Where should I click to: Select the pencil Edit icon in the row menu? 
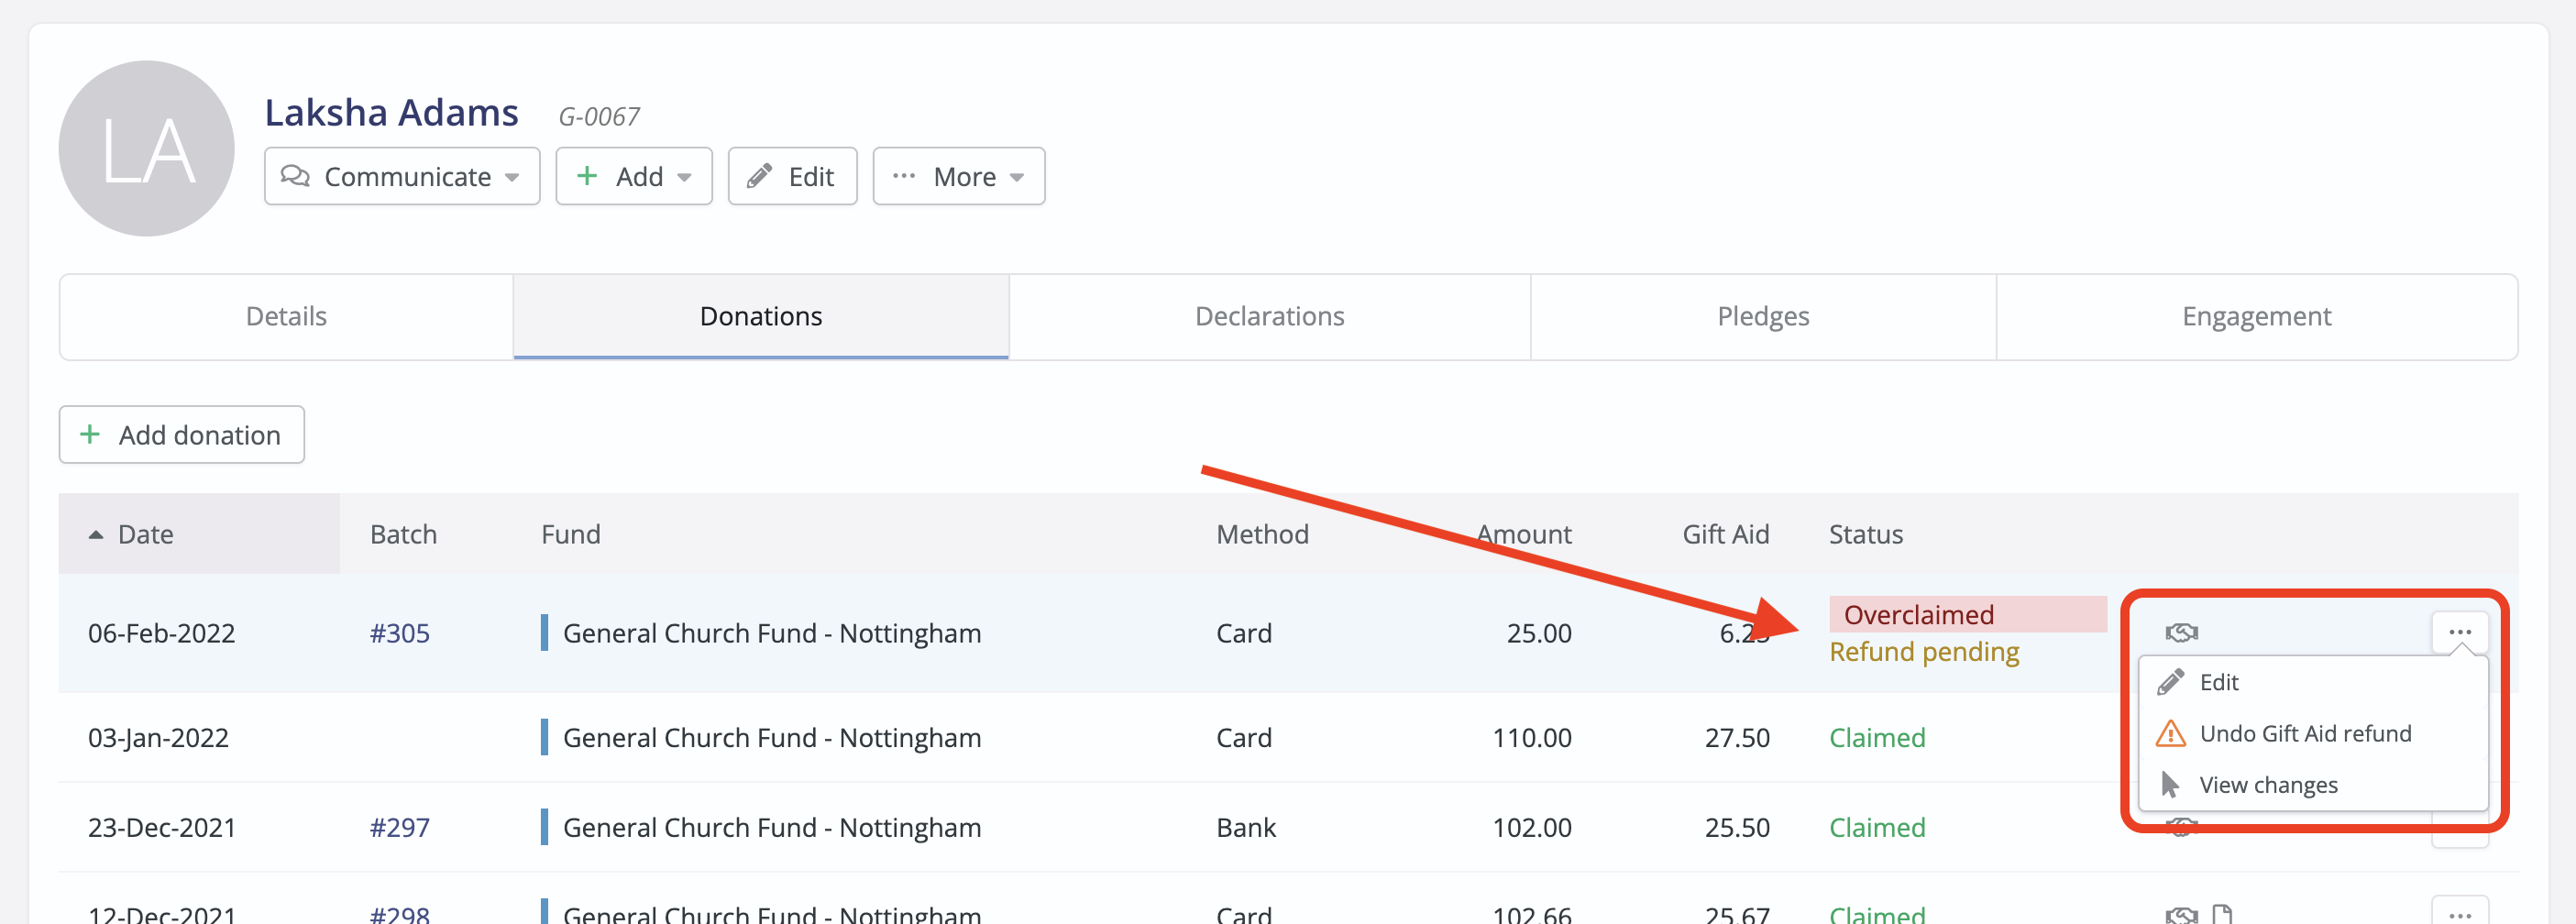tap(2169, 681)
